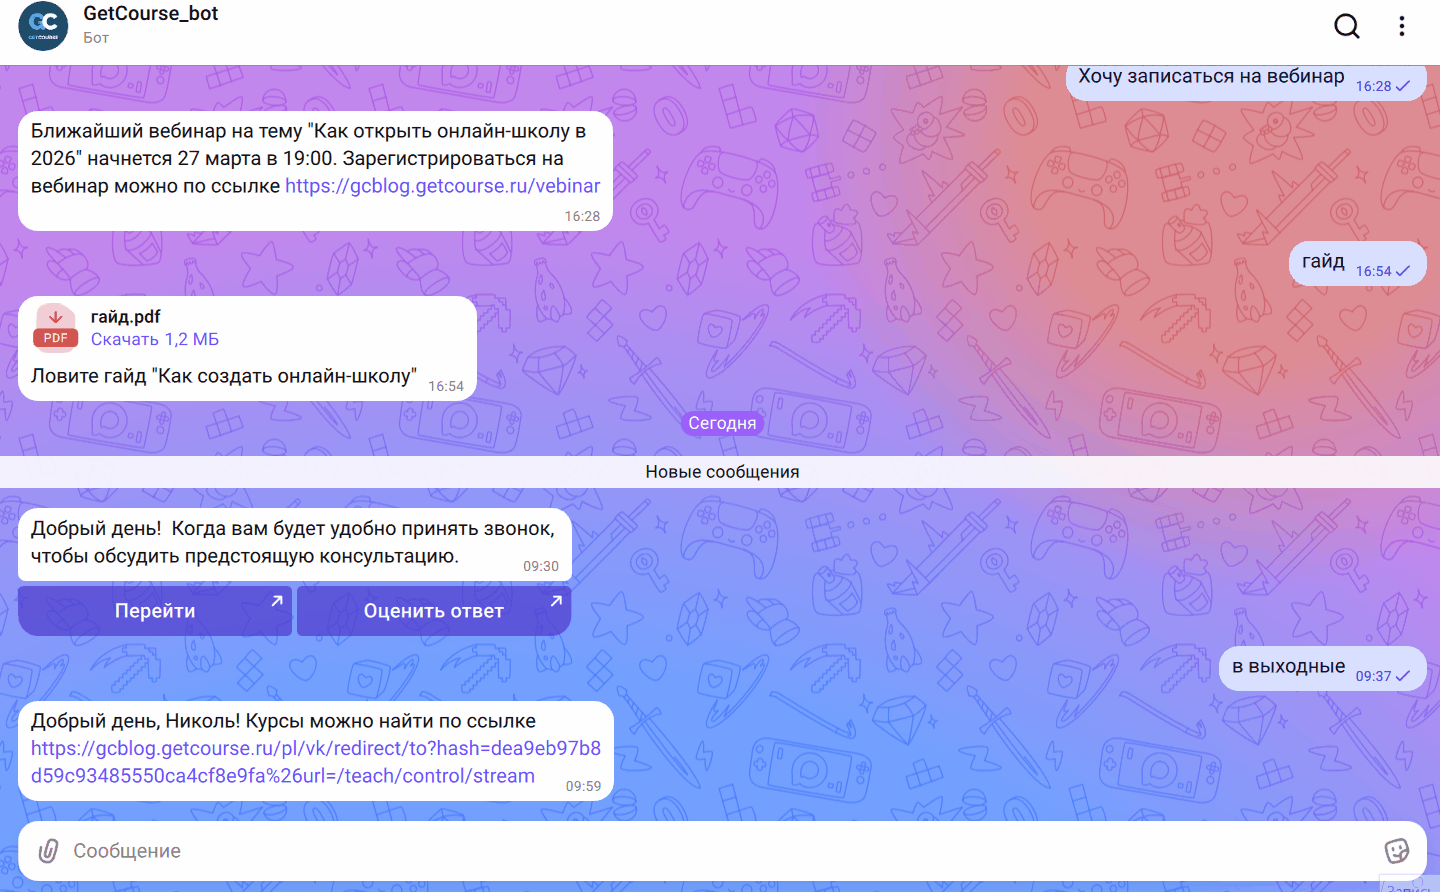Open the three-dot chat options menu
Screen dimensions: 1440x892
(1402, 26)
